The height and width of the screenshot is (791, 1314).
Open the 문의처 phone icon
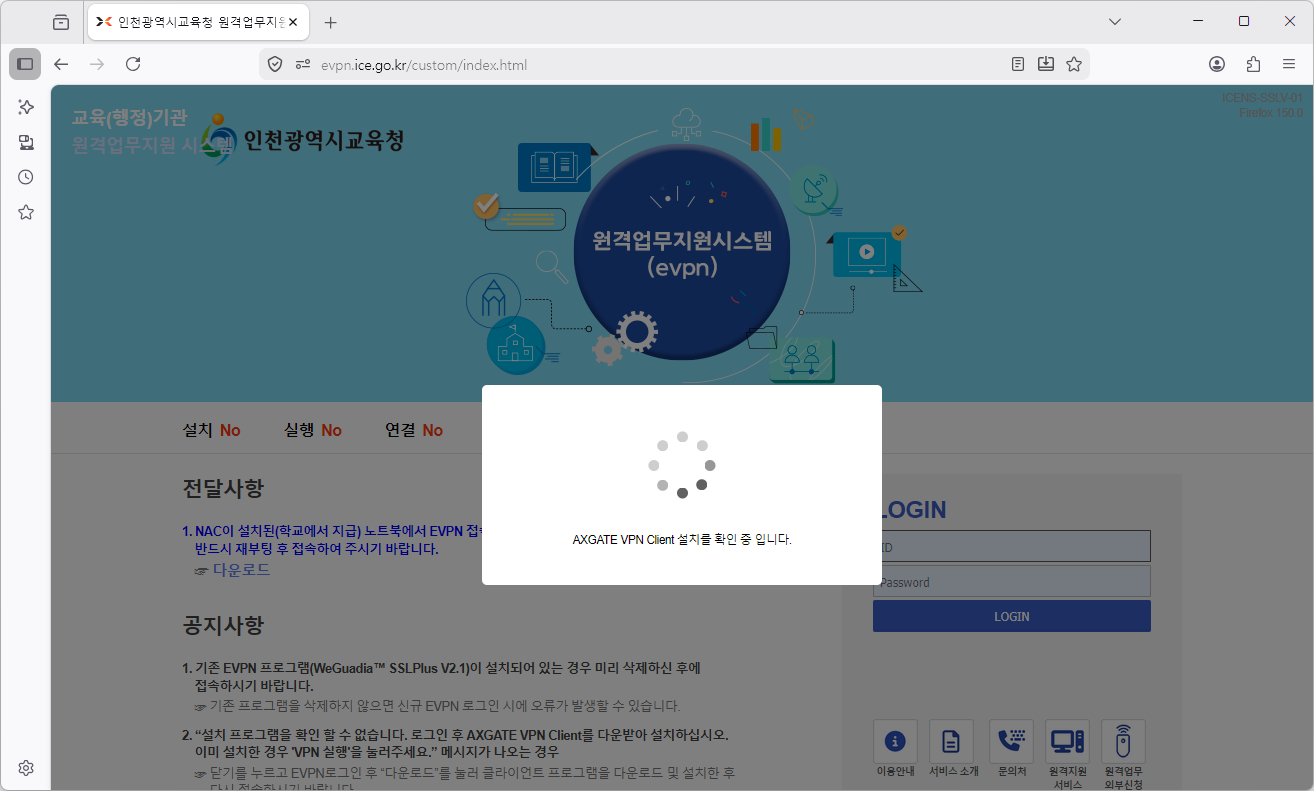pyautogui.click(x=1011, y=750)
